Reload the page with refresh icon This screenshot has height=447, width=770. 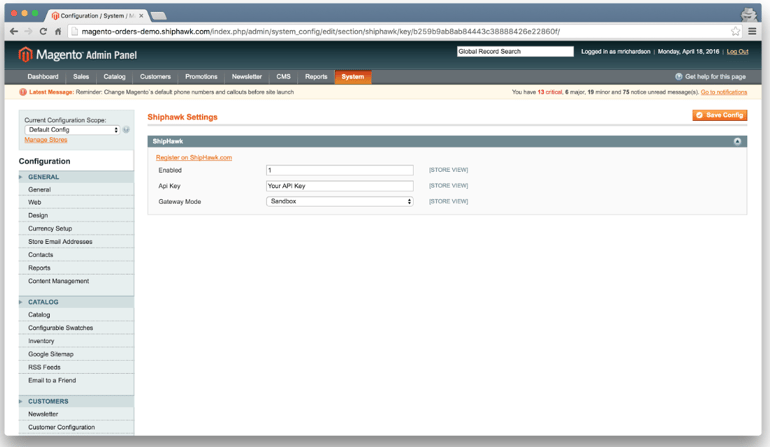click(x=43, y=31)
